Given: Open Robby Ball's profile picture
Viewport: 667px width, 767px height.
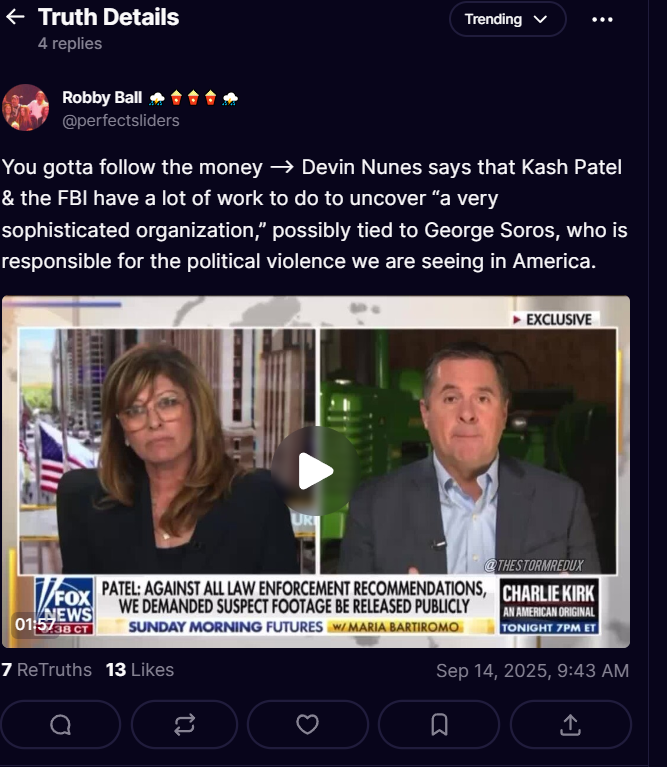Looking at the screenshot, I should tap(25, 108).
